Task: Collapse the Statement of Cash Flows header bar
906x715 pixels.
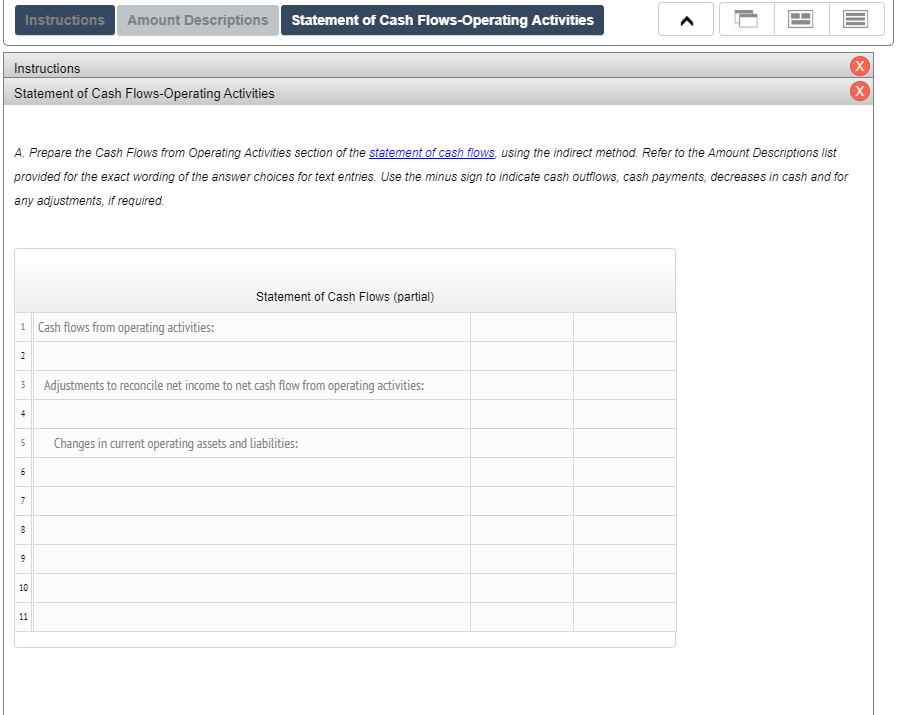Action: coord(400,92)
